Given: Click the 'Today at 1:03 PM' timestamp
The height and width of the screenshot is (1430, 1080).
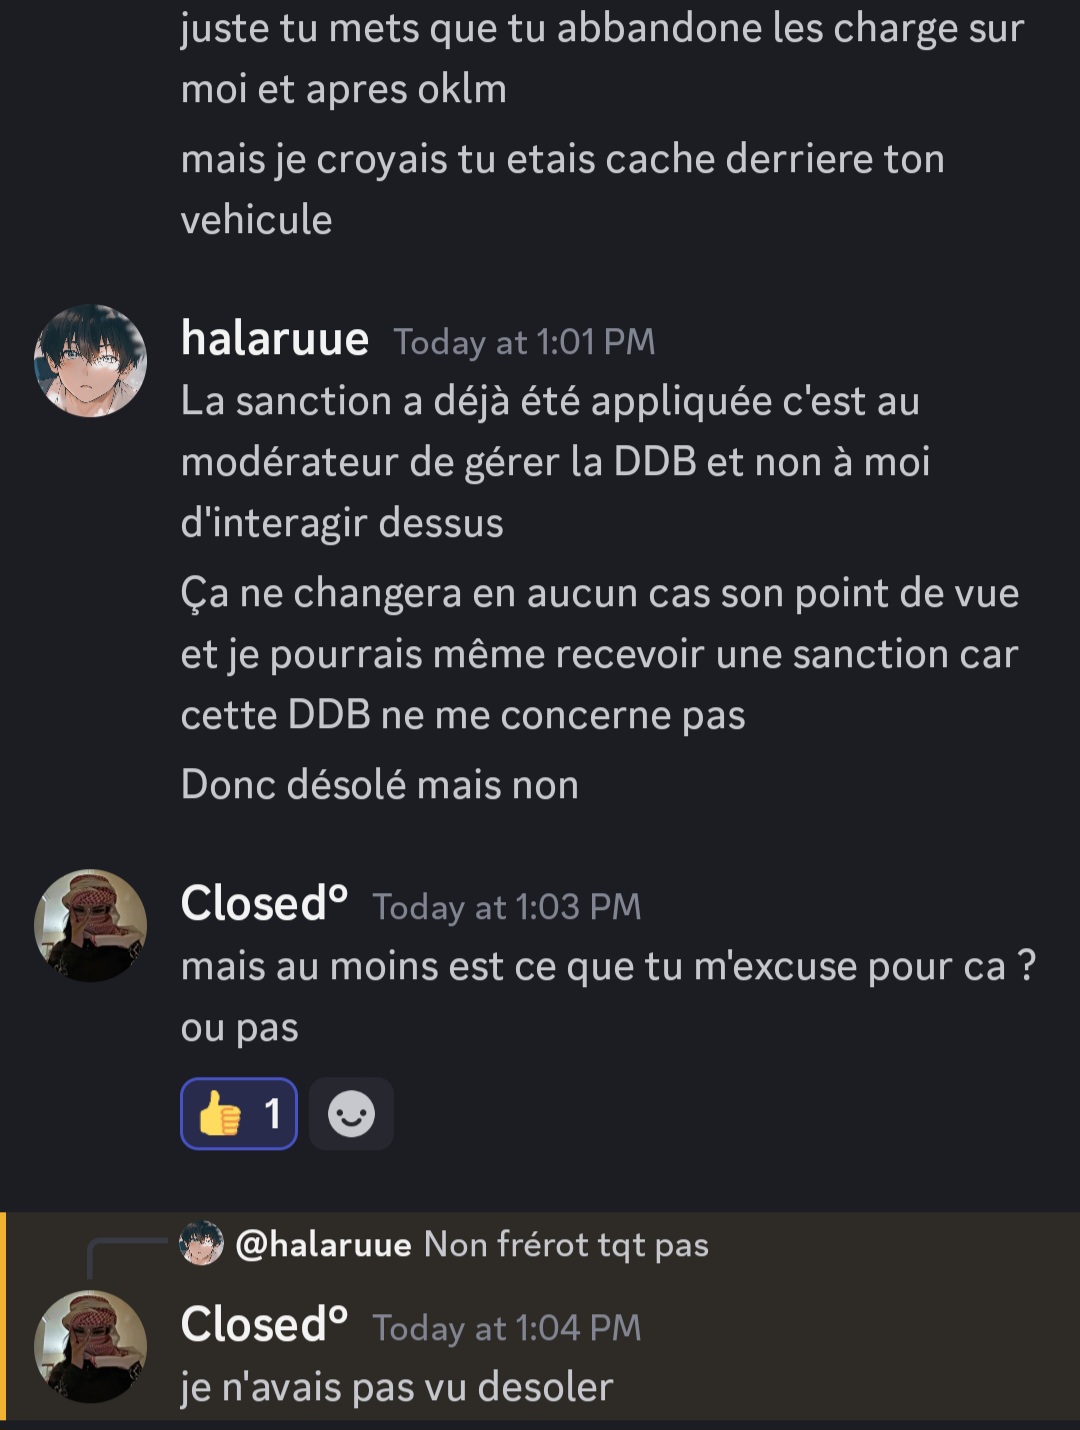Looking at the screenshot, I should point(507,907).
